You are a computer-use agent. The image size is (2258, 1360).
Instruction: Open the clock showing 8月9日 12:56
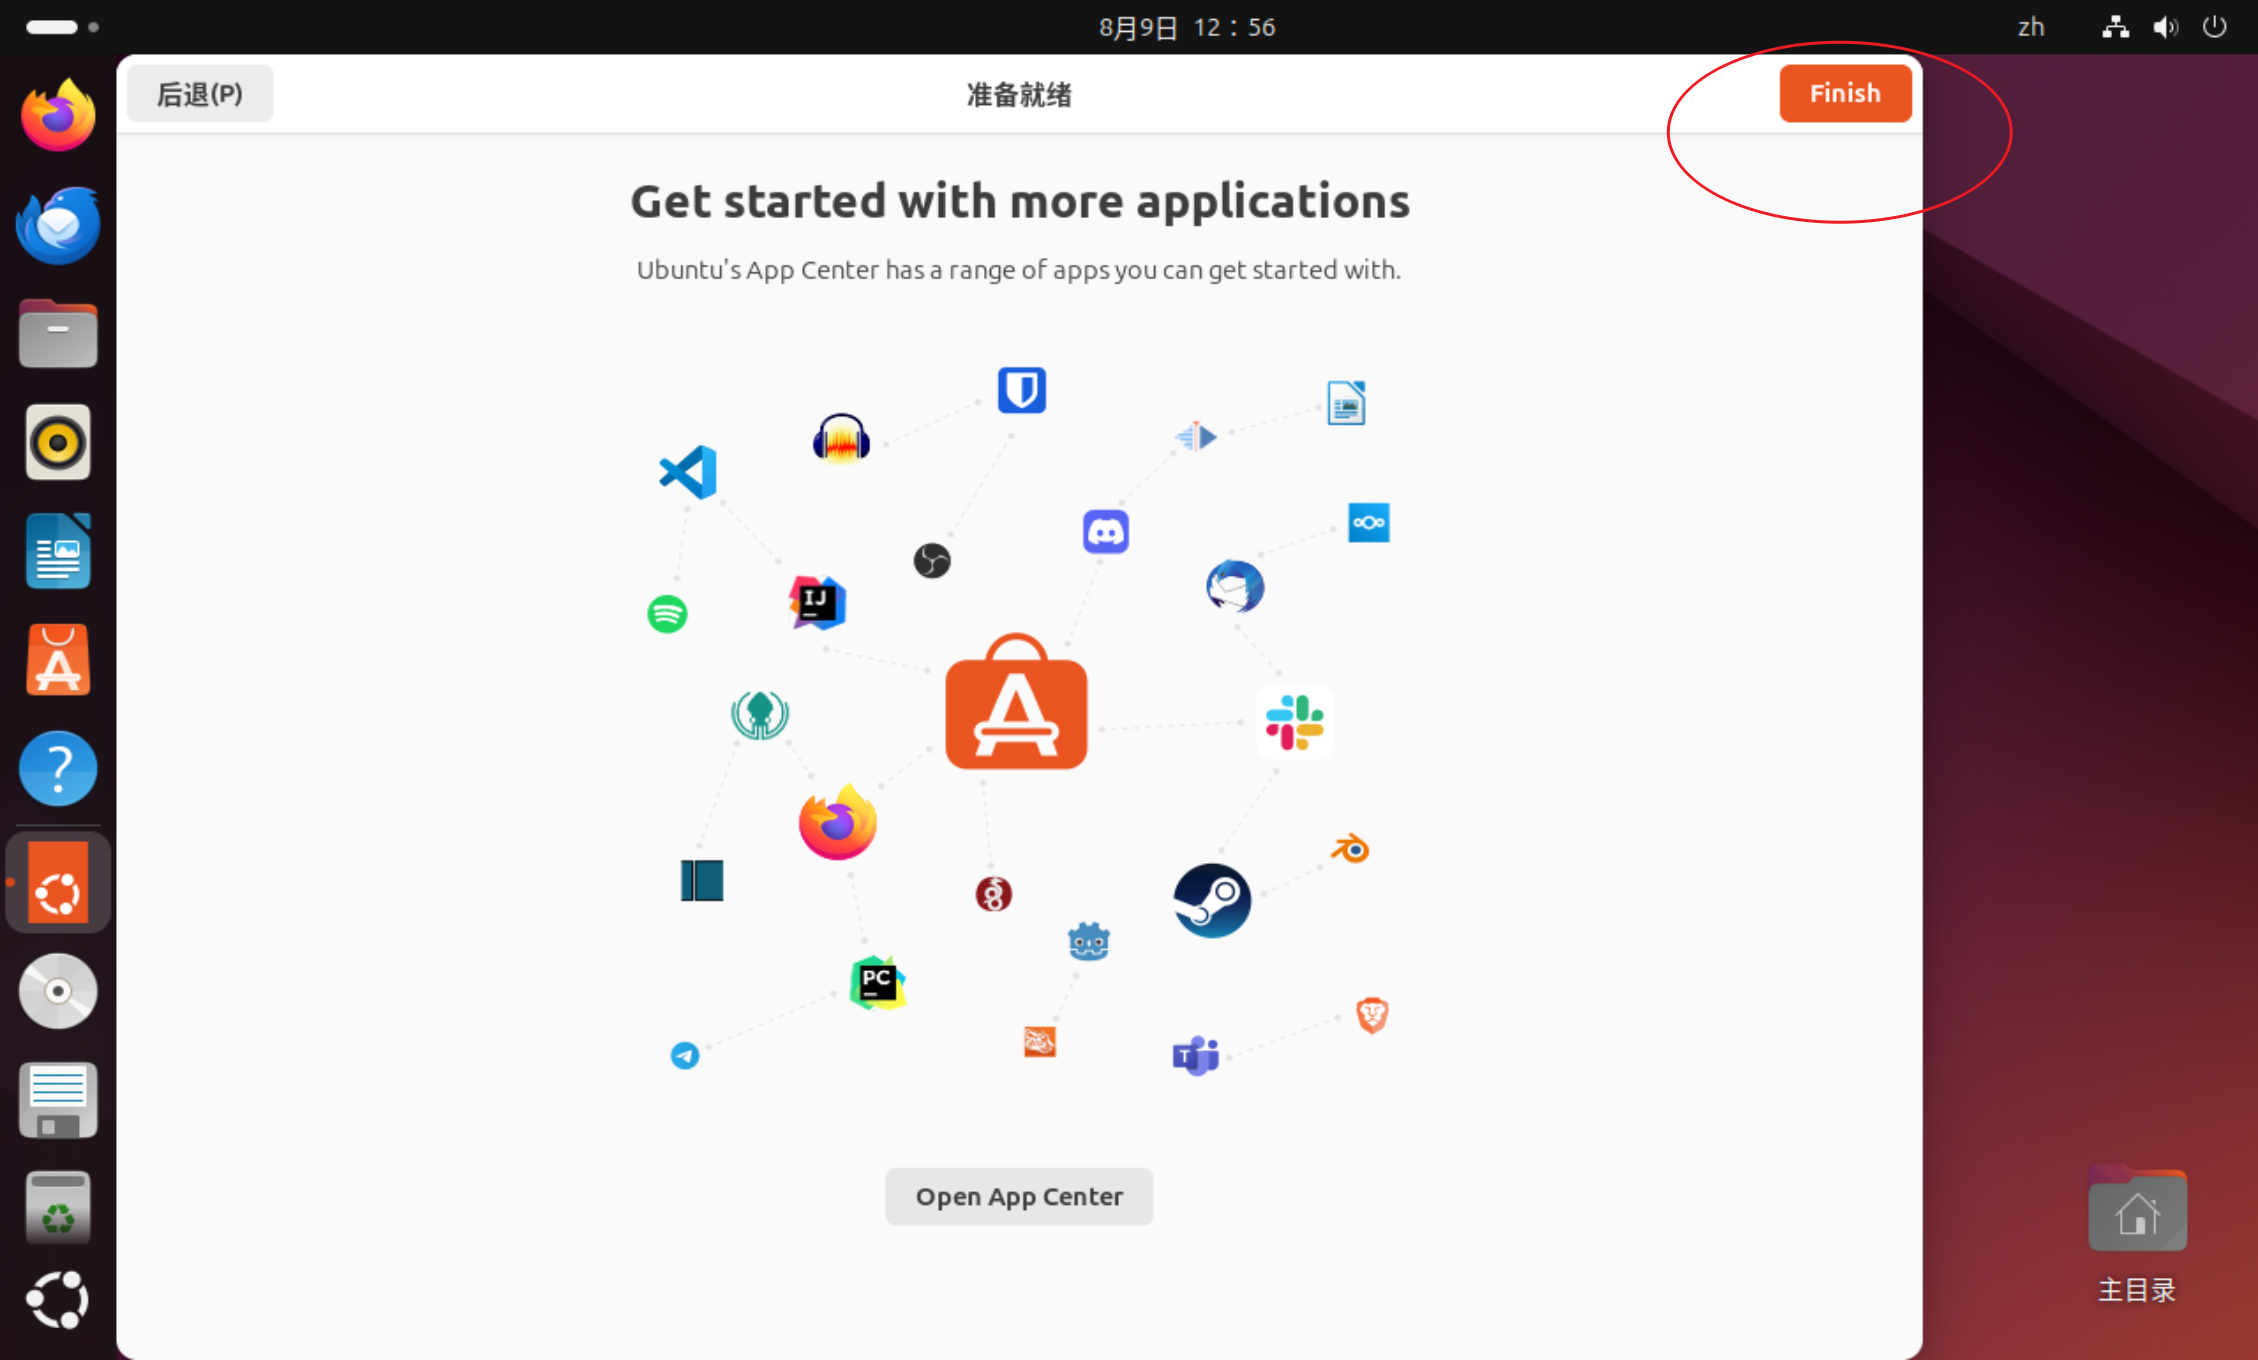point(1187,27)
